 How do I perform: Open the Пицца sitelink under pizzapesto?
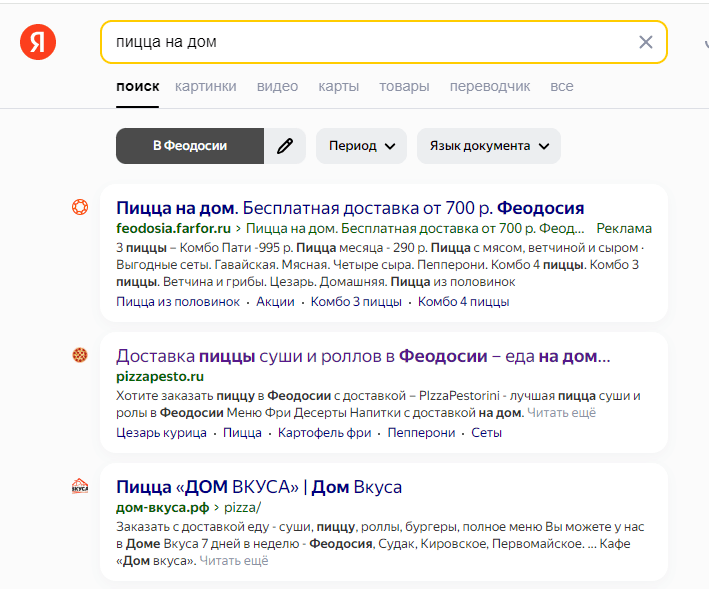click(x=242, y=433)
